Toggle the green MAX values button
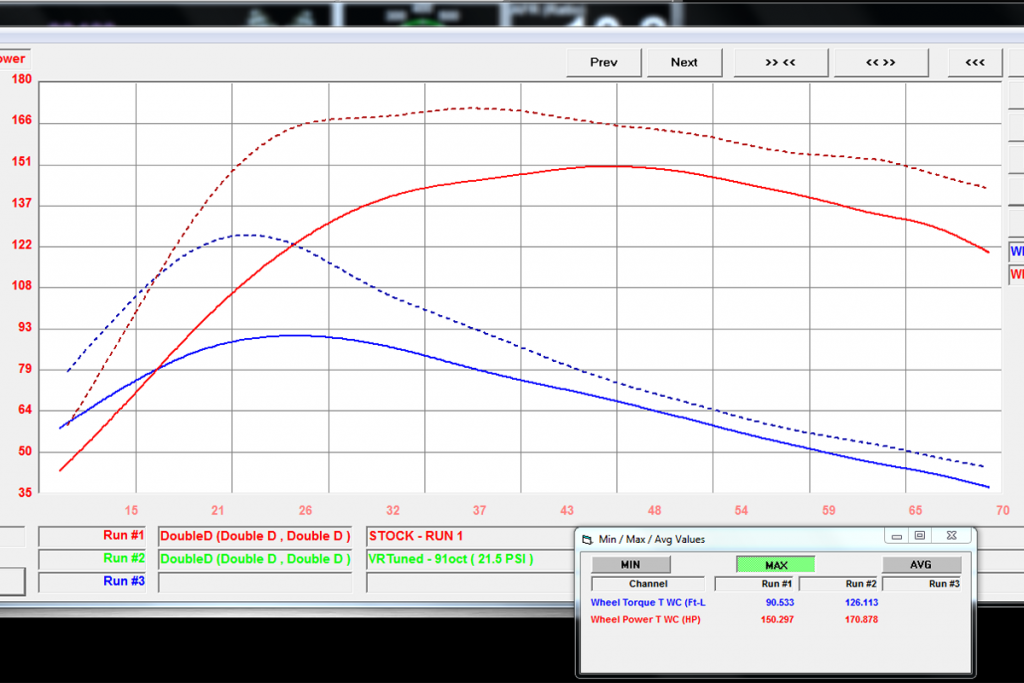Screen dimensions: 1024x683 [775, 564]
